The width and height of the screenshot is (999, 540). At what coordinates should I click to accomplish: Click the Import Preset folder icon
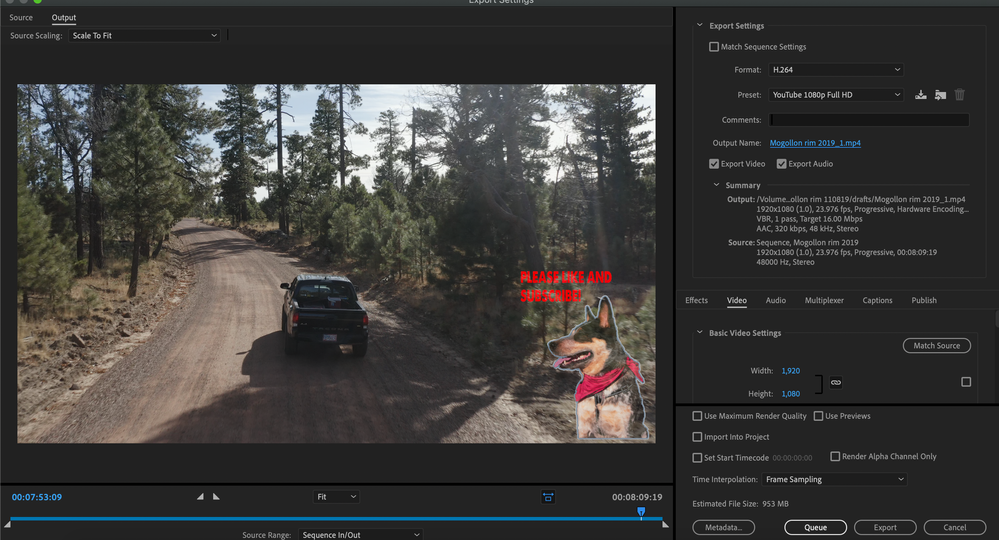coord(940,95)
